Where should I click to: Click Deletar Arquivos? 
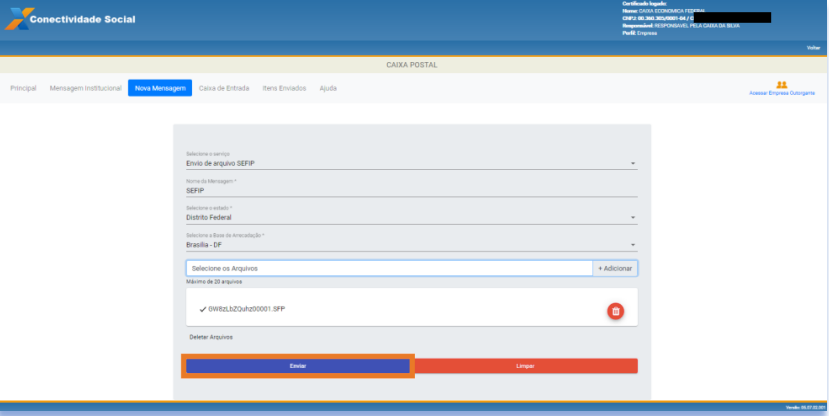click(211, 337)
